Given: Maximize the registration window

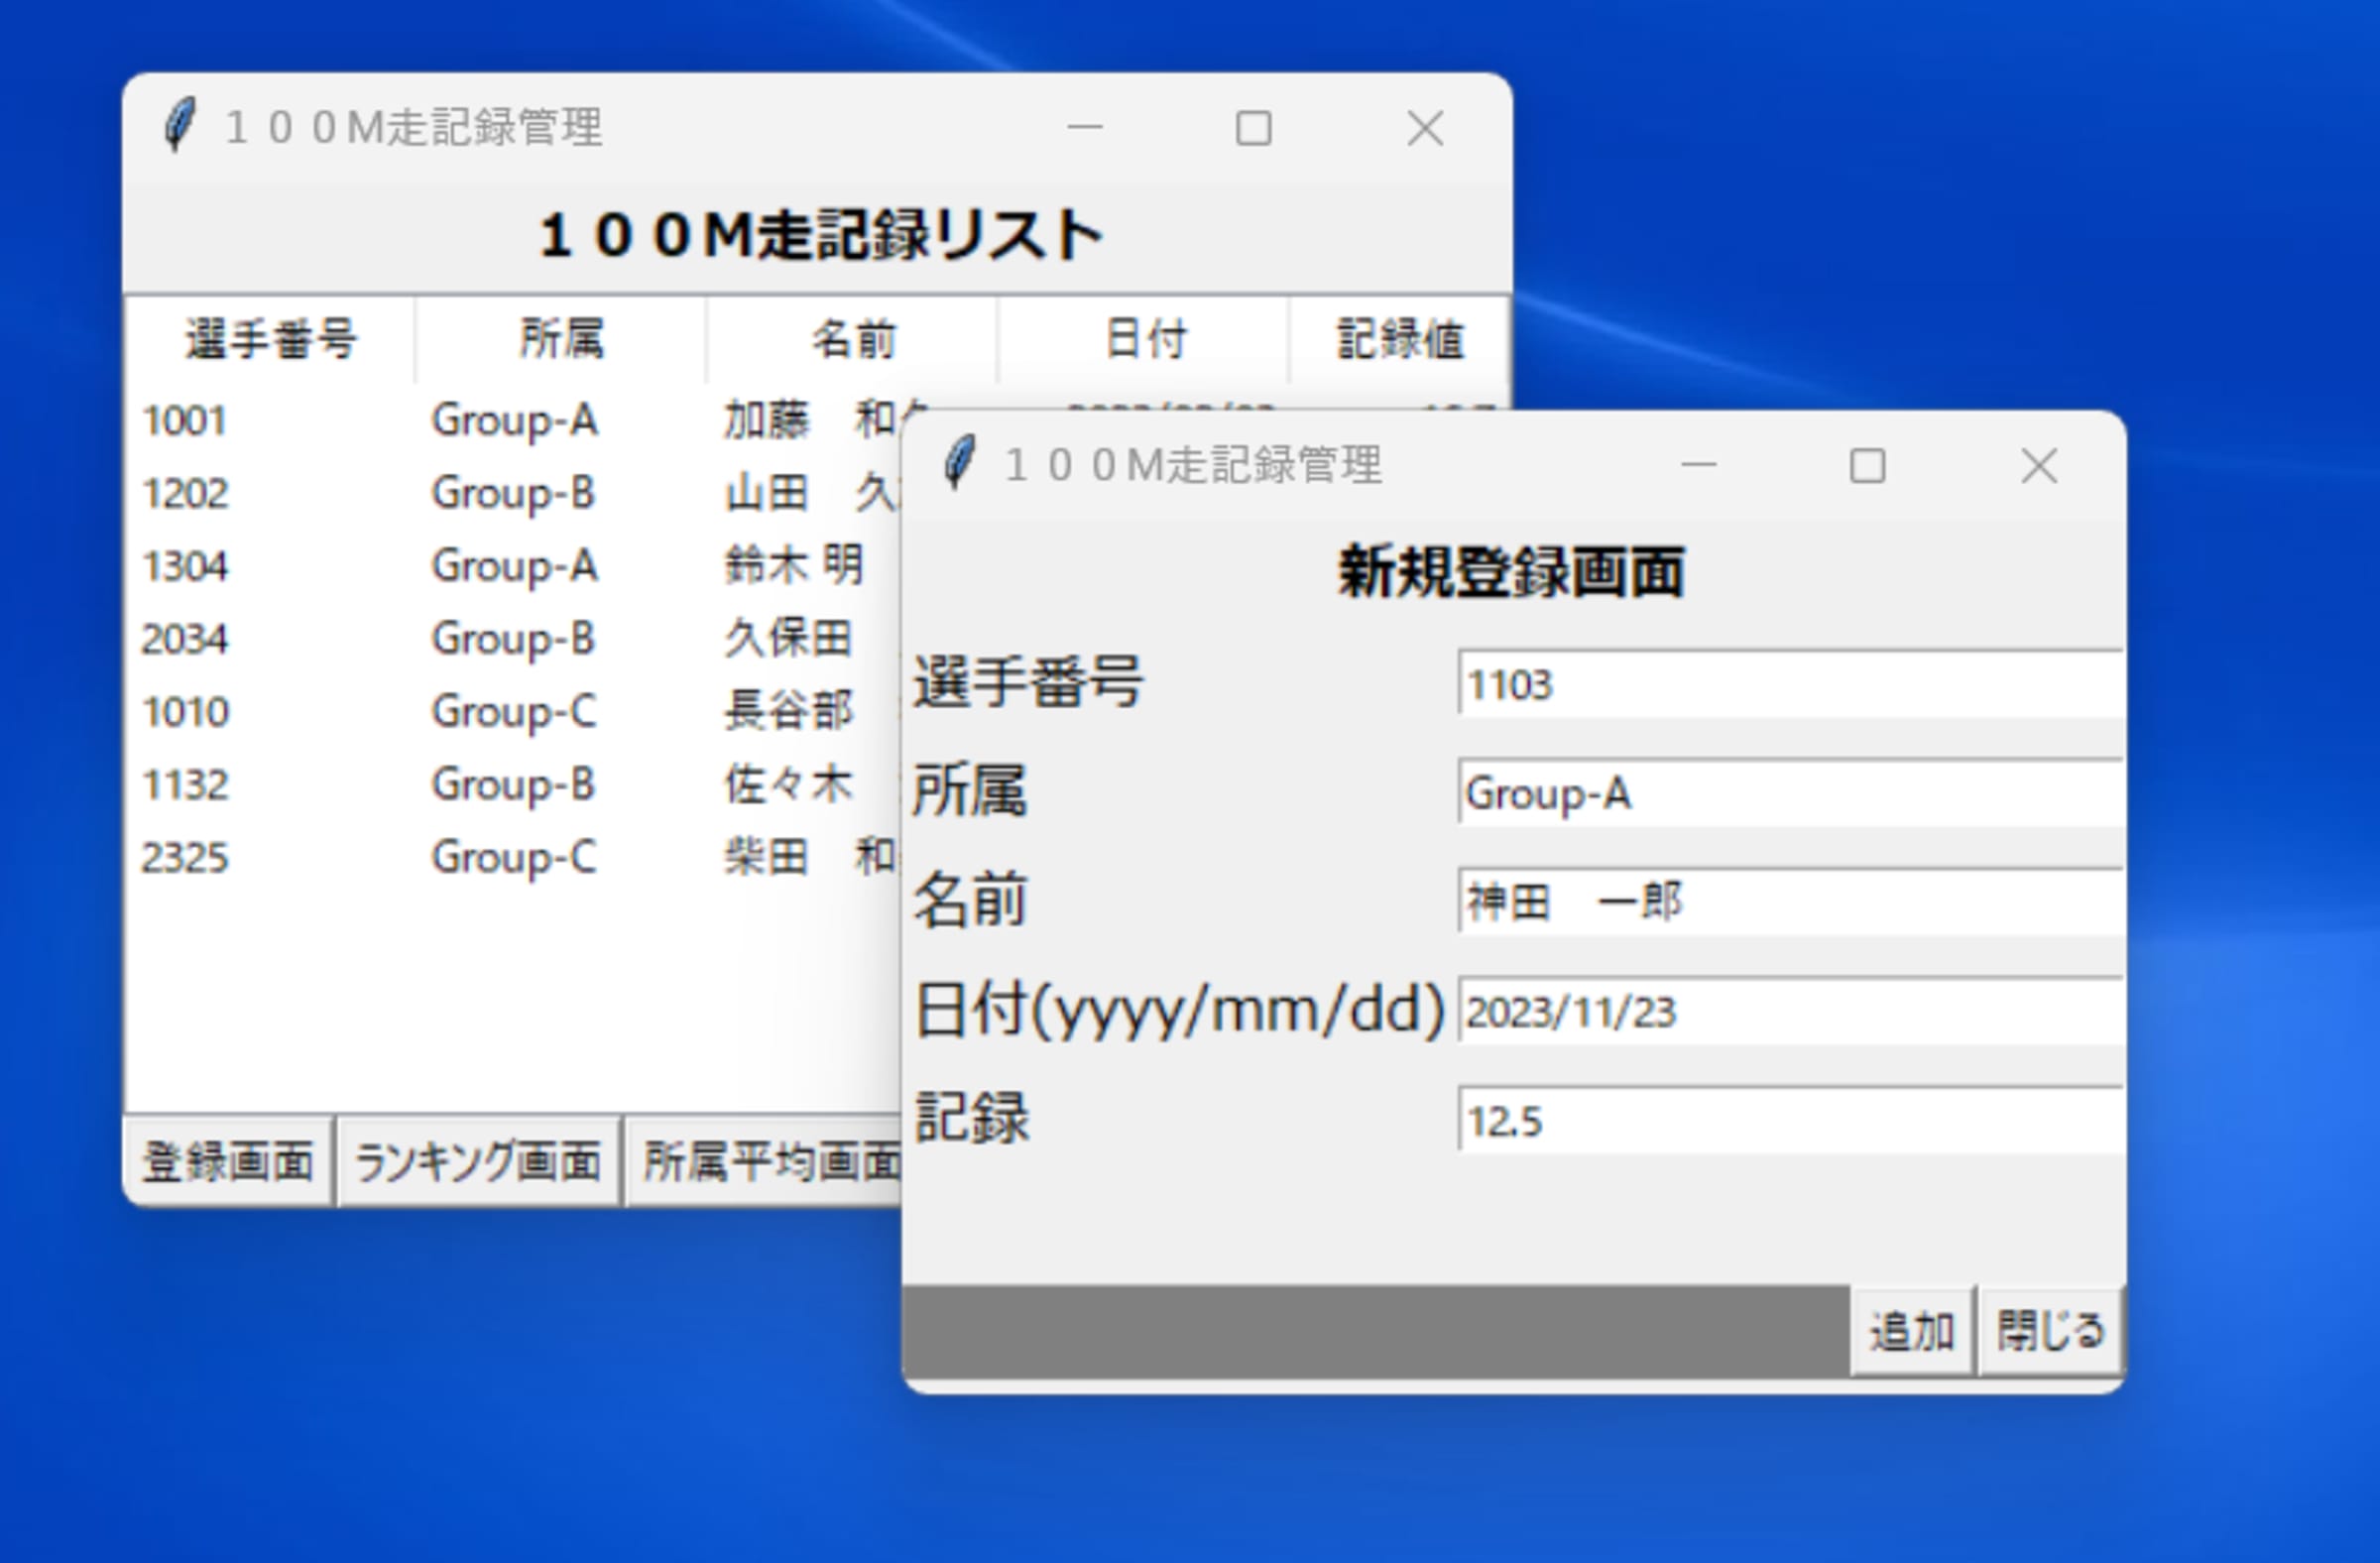Looking at the screenshot, I should pos(1867,466).
